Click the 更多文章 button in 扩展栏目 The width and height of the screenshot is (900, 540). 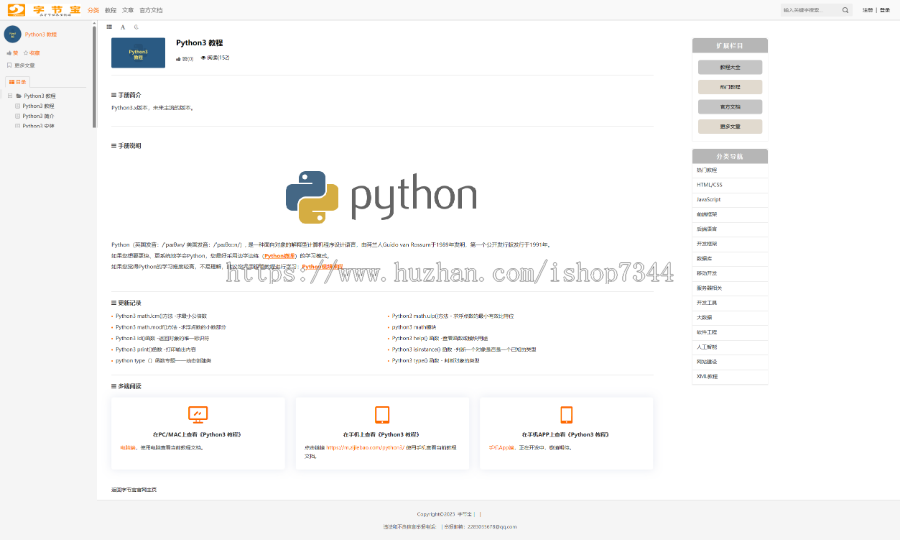730,127
